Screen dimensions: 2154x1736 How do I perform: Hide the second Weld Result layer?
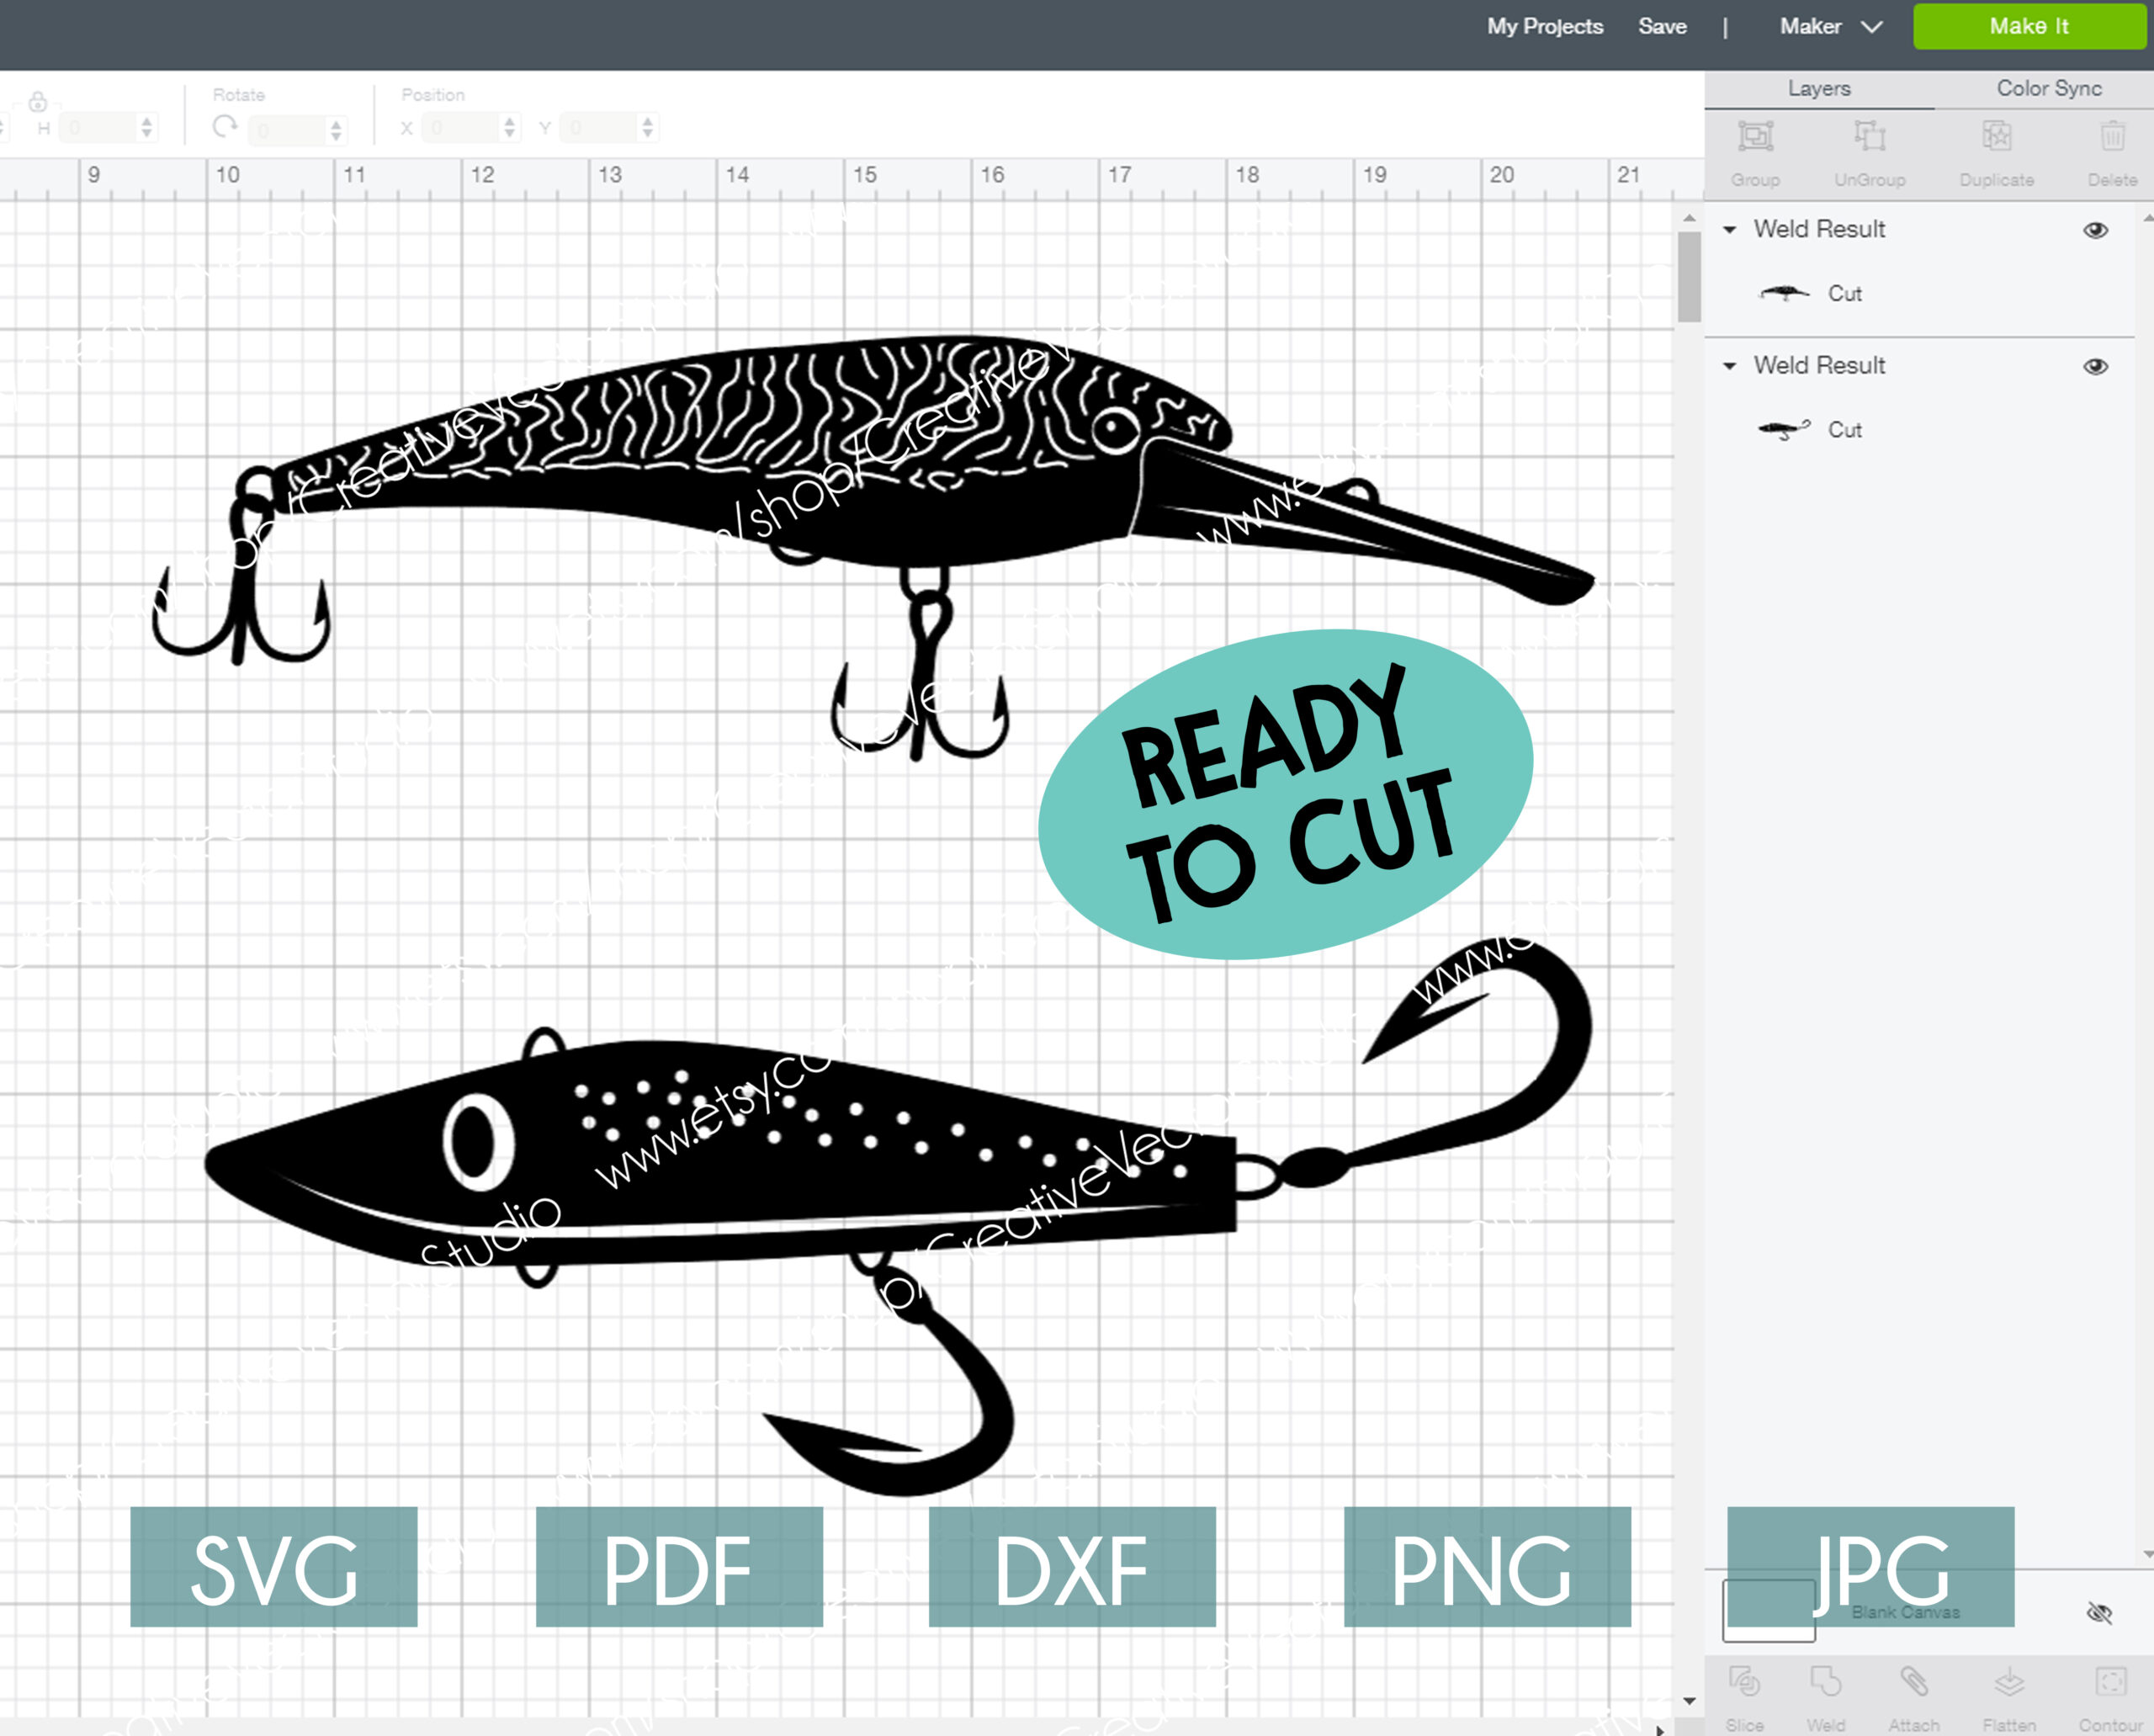click(x=2096, y=367)
